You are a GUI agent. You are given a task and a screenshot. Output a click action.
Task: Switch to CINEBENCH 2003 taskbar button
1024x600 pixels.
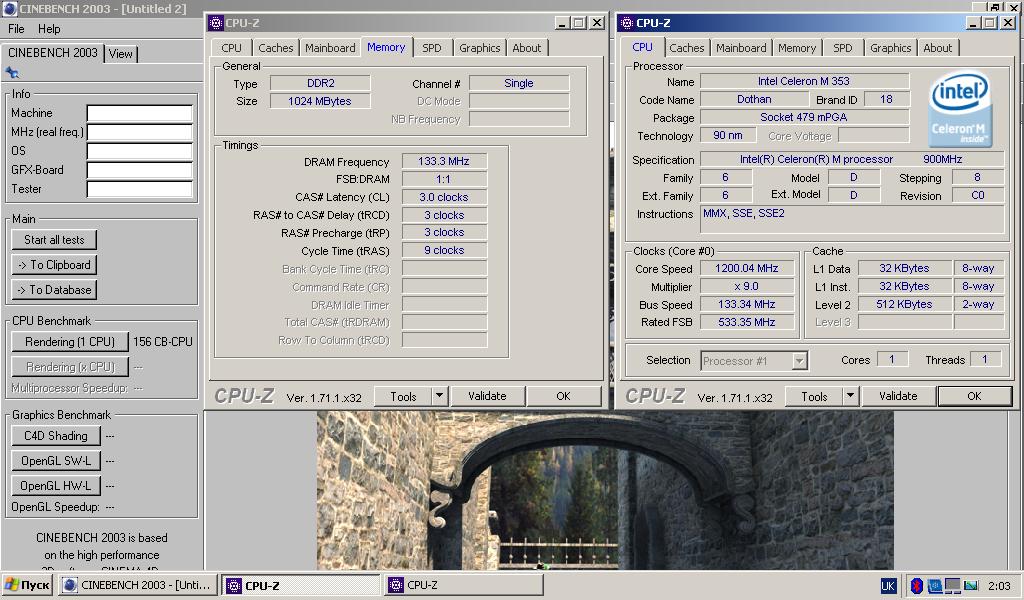tap(139, 585)
